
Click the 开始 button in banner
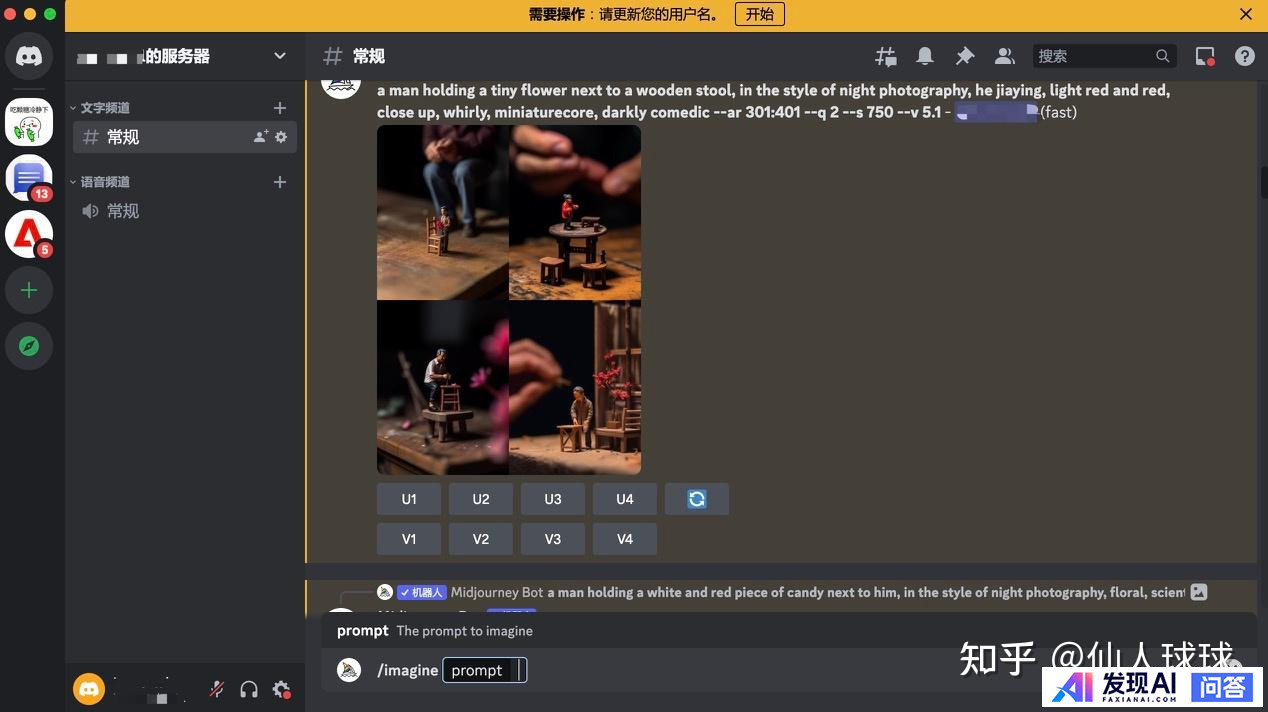click(x=759, y=14)
